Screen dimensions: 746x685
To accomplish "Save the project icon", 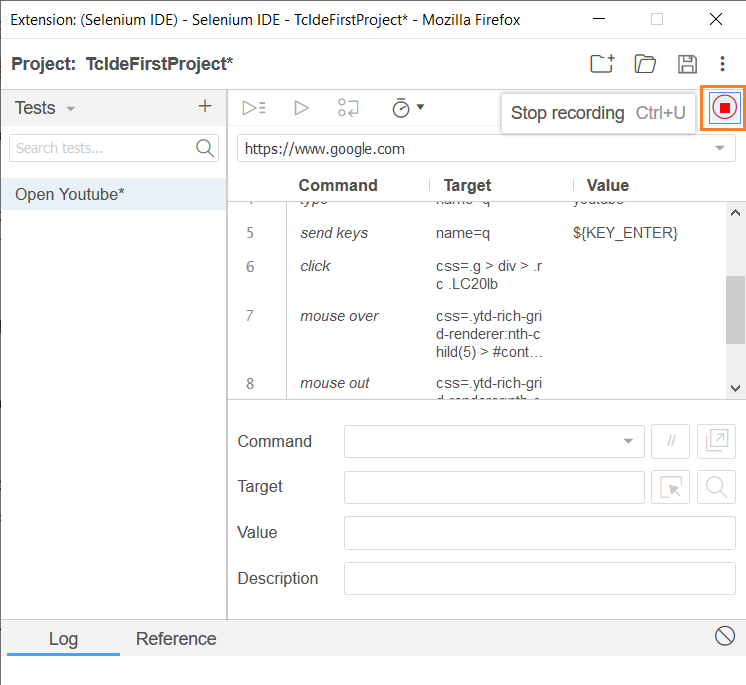I will coord(687,64).
